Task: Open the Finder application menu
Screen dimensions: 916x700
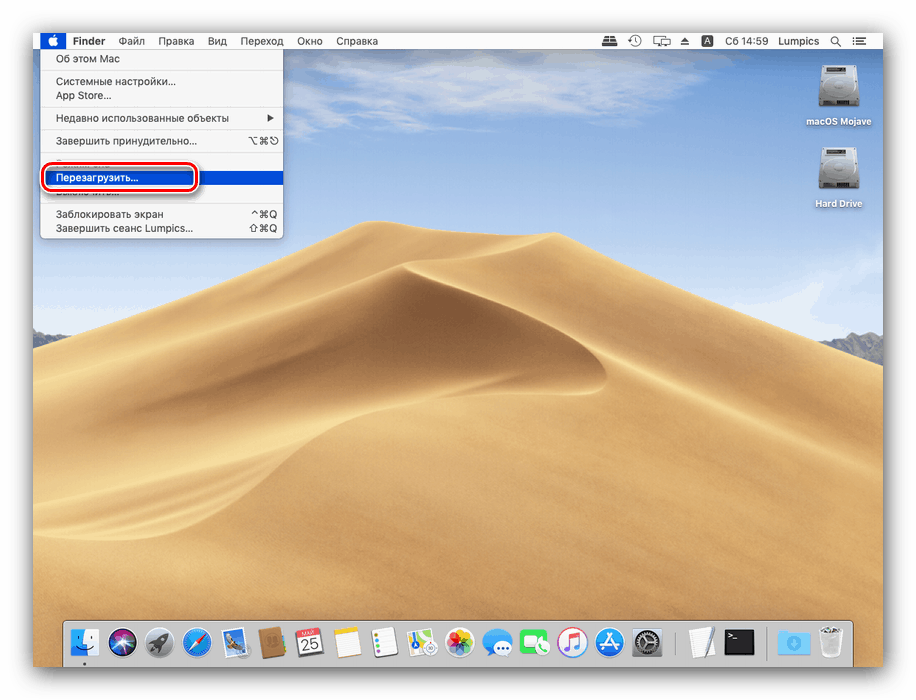Action: coord(89,41)
